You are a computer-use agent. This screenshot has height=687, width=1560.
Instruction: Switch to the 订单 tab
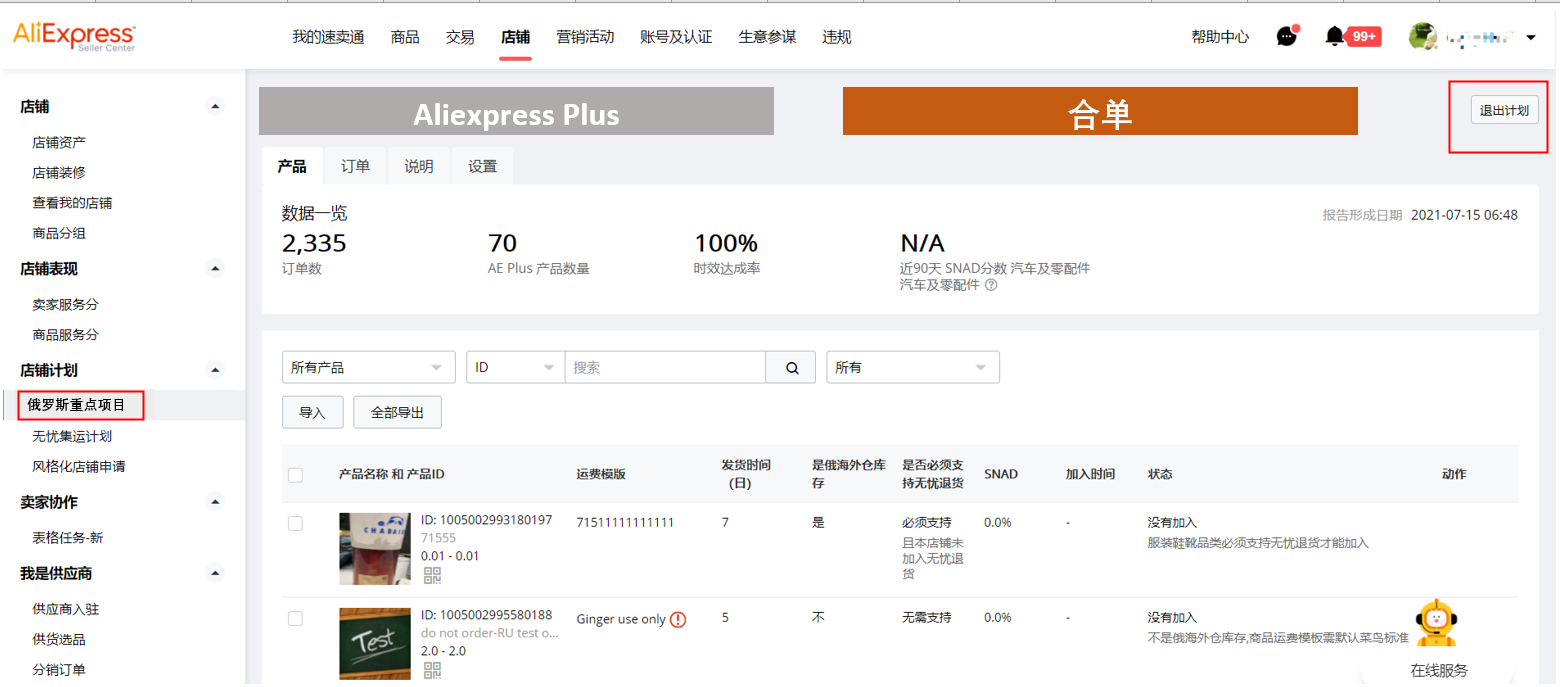[x=355, y=166]
